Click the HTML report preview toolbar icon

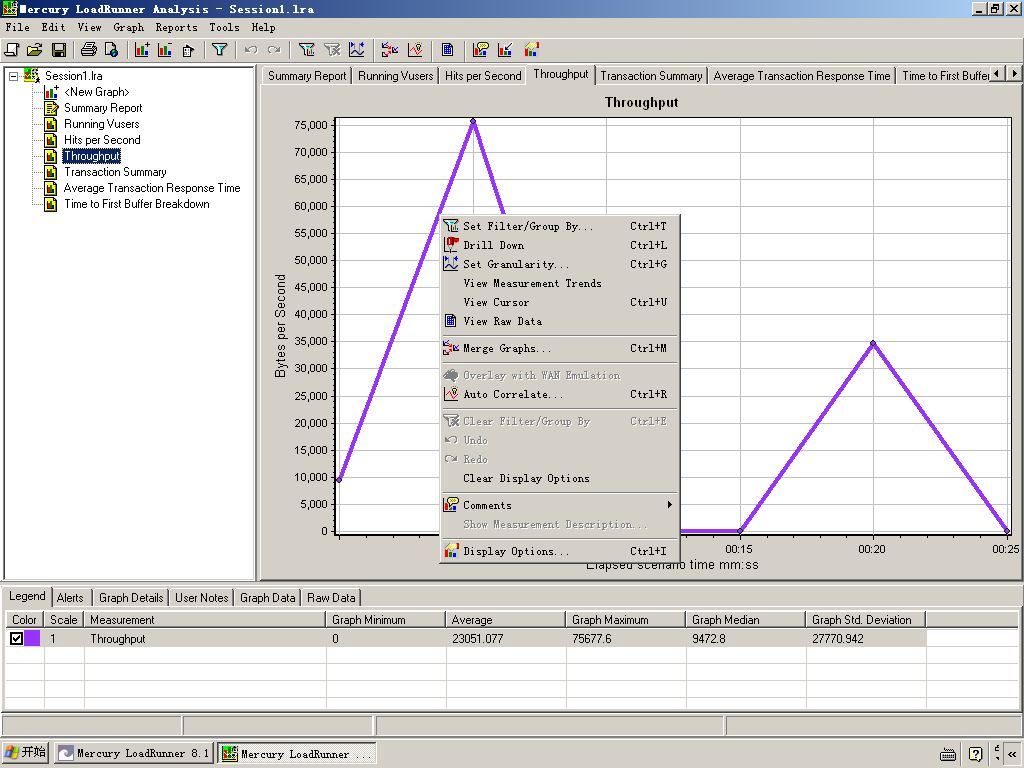point(112,50)
